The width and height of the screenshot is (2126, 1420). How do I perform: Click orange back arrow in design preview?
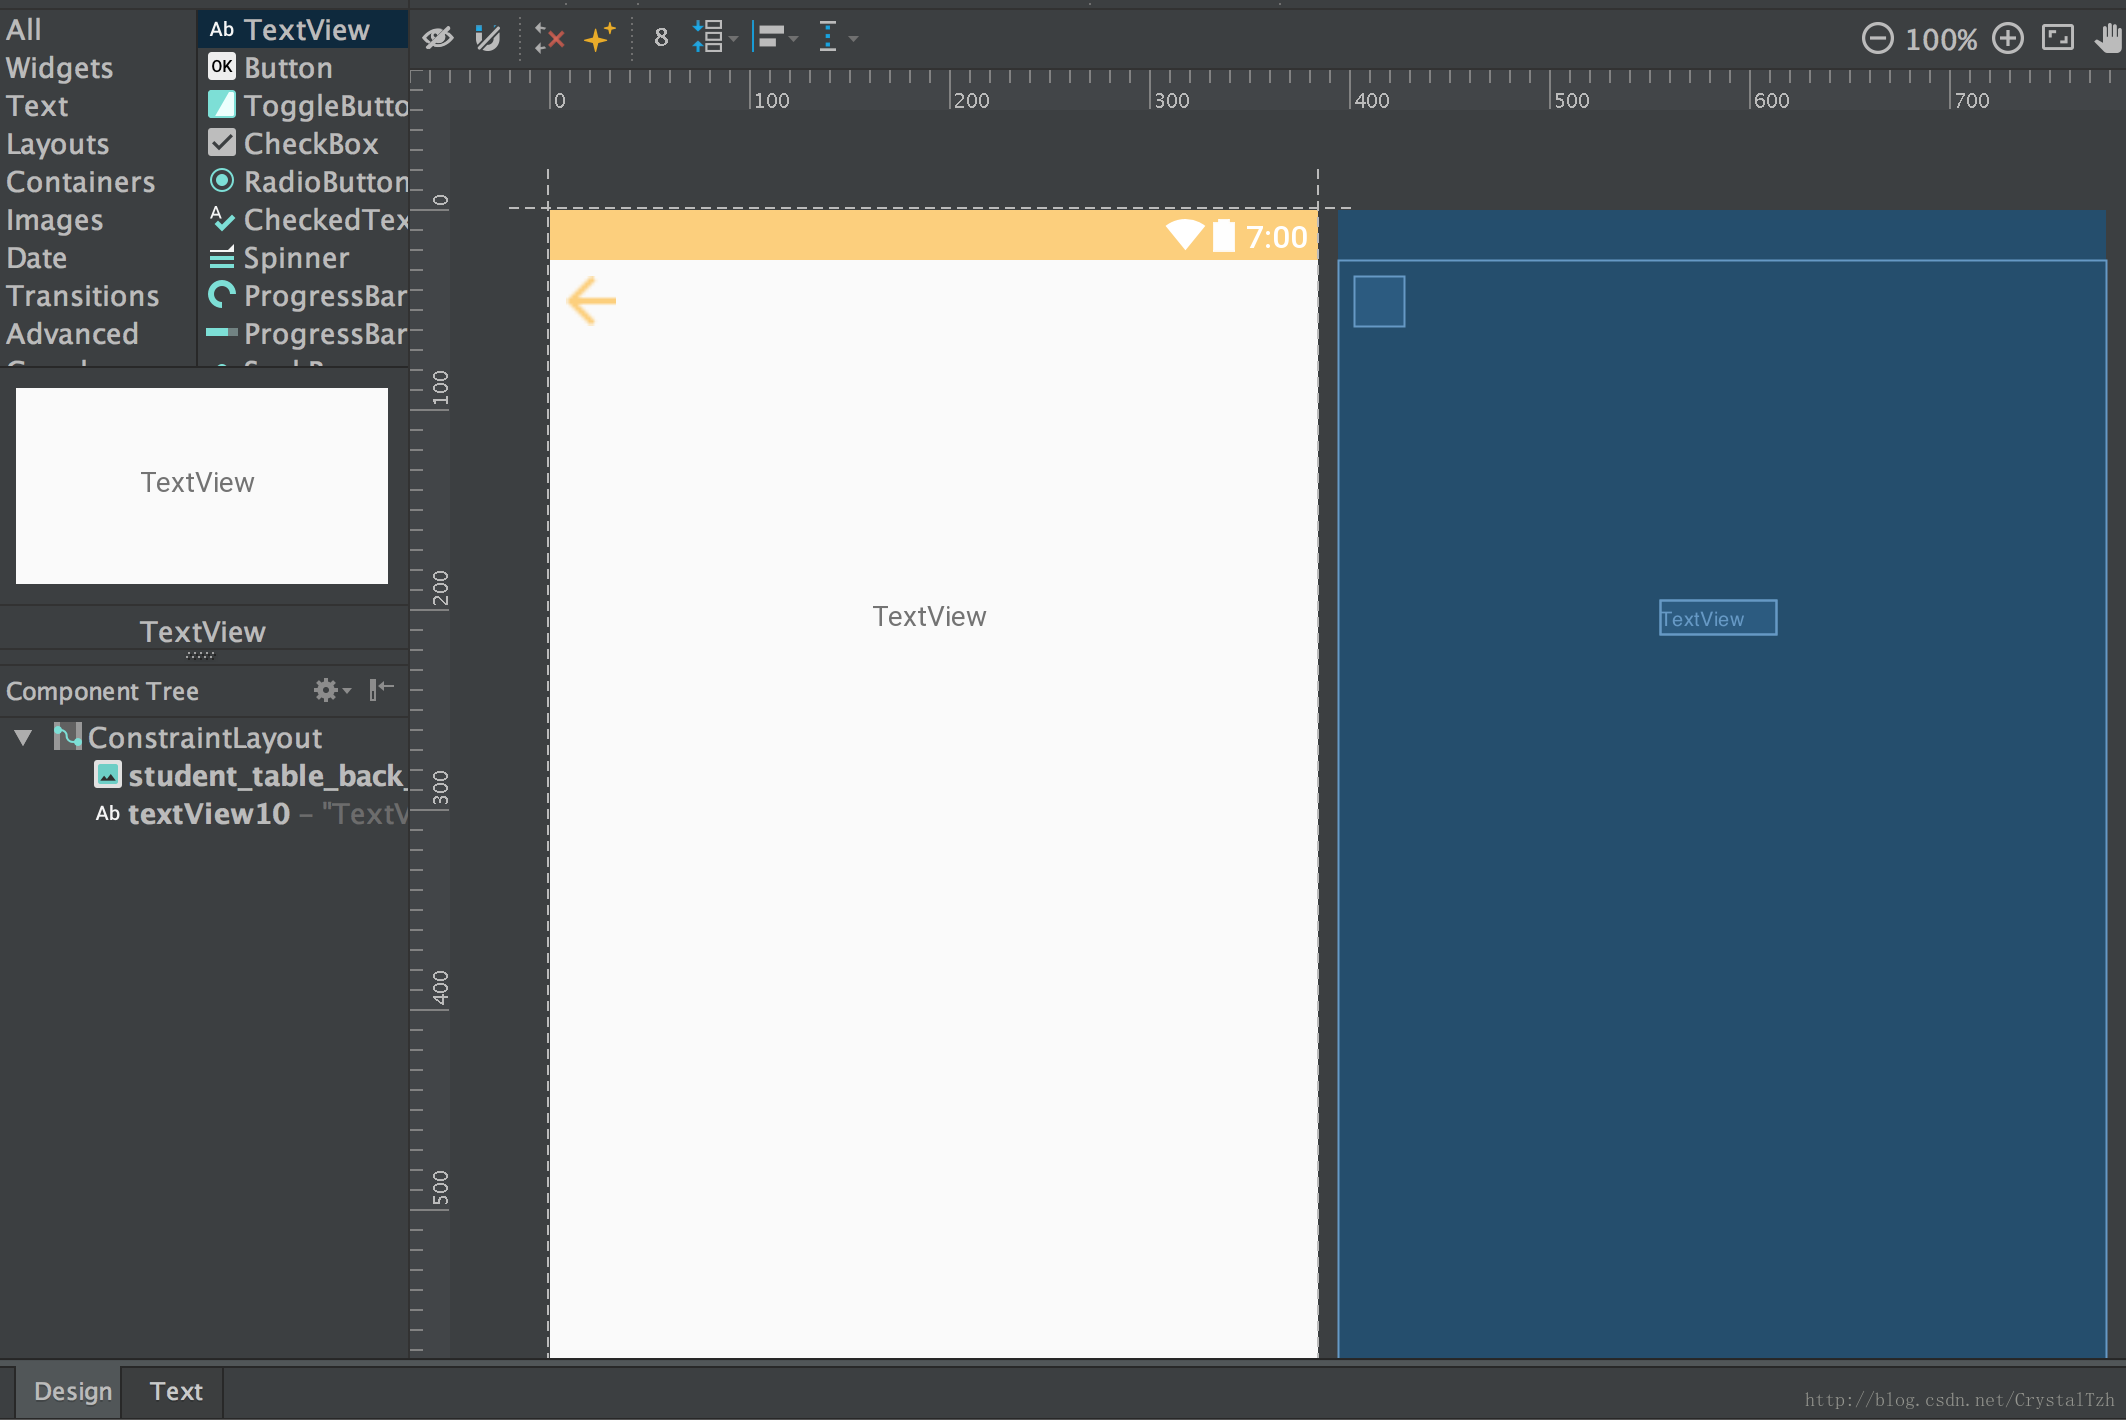point(591,301)
